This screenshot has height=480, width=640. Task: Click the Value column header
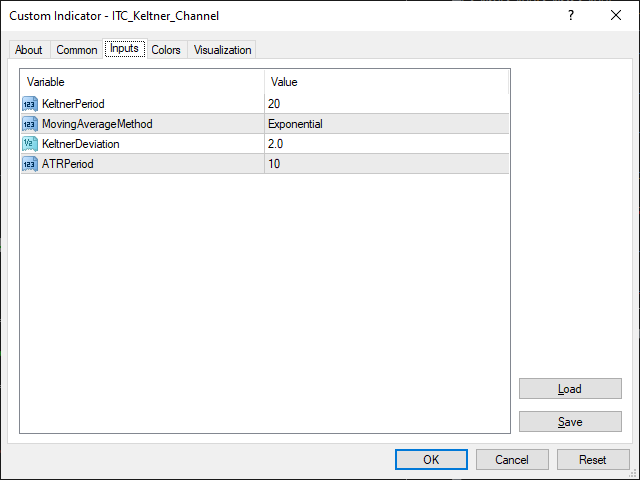click(387, 82)
